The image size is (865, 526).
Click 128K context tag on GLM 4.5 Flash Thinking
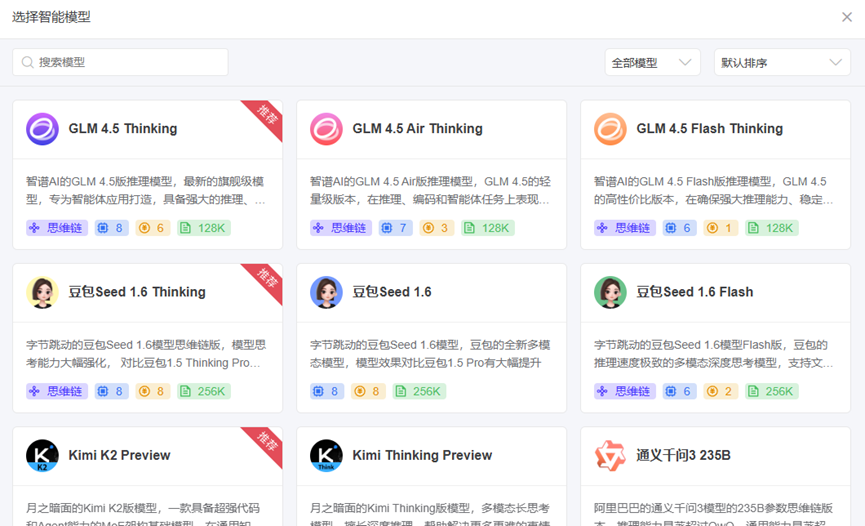[772, 228]
